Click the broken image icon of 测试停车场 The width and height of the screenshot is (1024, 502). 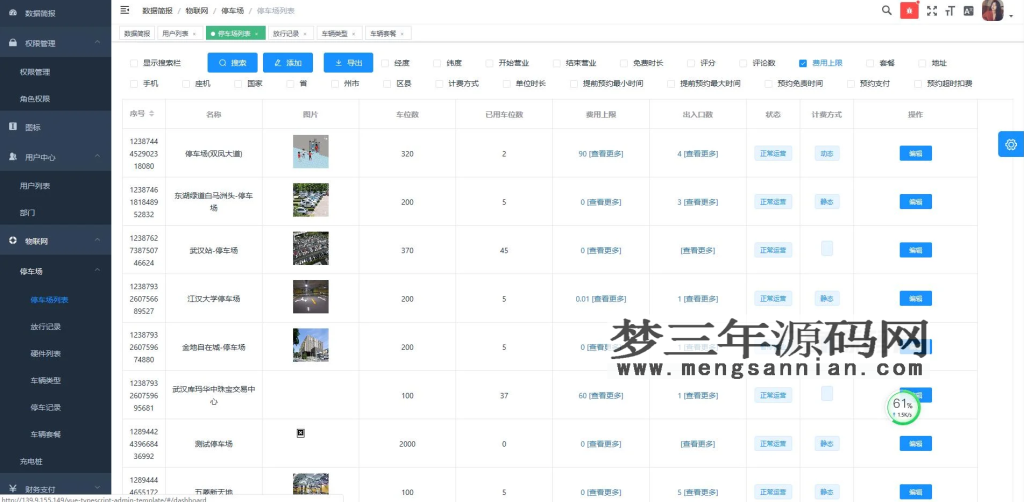[x=300, y=433]
